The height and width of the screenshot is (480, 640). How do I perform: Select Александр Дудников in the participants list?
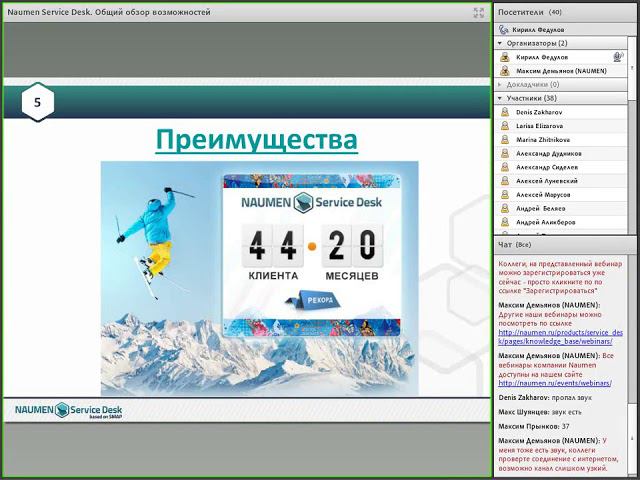pyautogui.click(x=549, y=153)
